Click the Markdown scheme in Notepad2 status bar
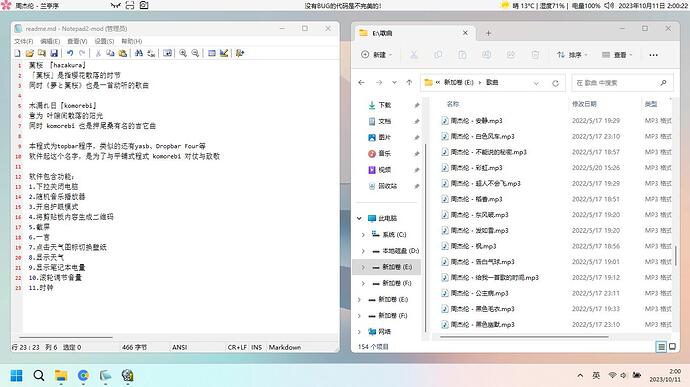Image resolution: width=690 pixels, height=387 pixels. (x=285, y=347)
